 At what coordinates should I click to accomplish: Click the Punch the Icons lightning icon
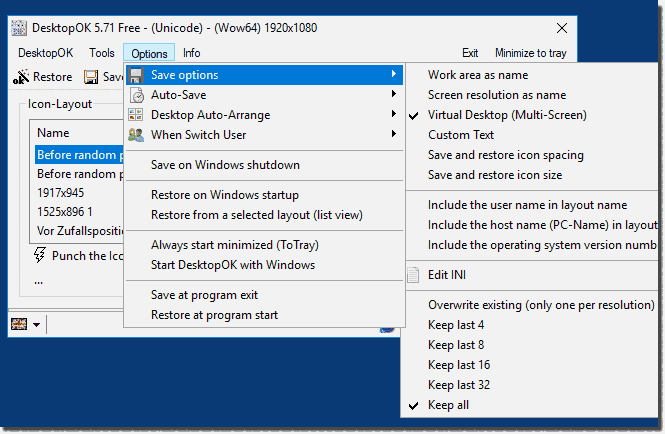pos(40,256)
